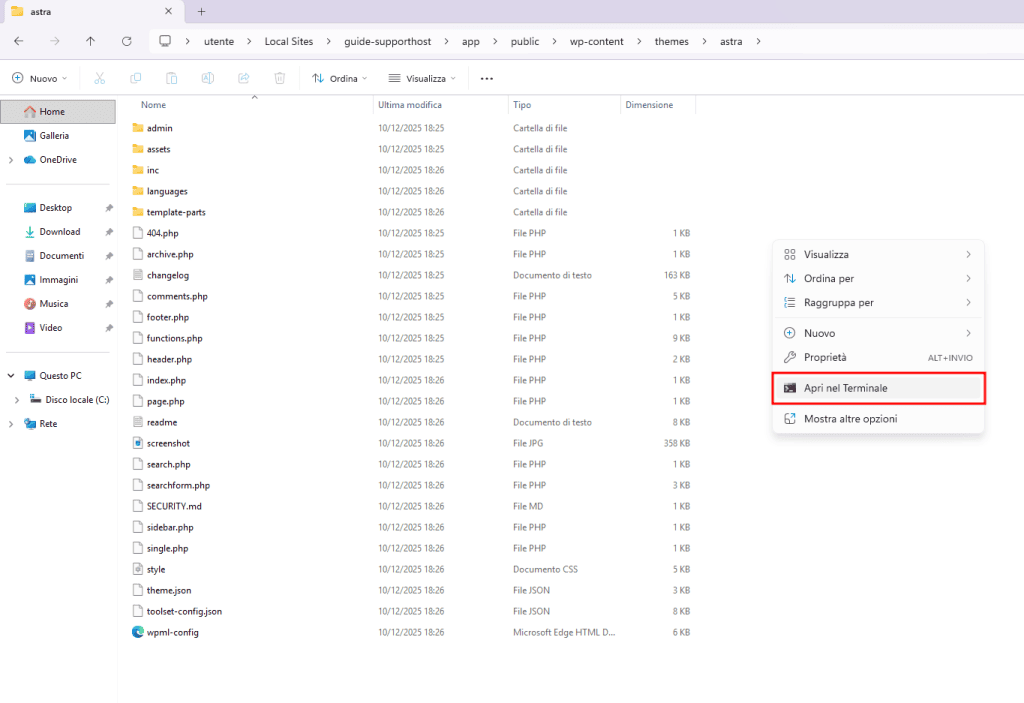This screenshot has width=1024, height=703.
Task: Click the Refresh button in navigation bar
Action: click(x=126, y=41)
